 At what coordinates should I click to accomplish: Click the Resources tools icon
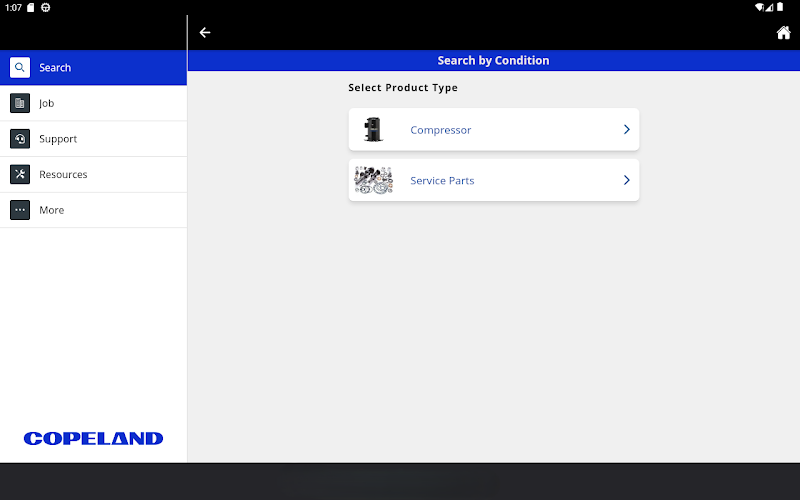click(20, 174)
